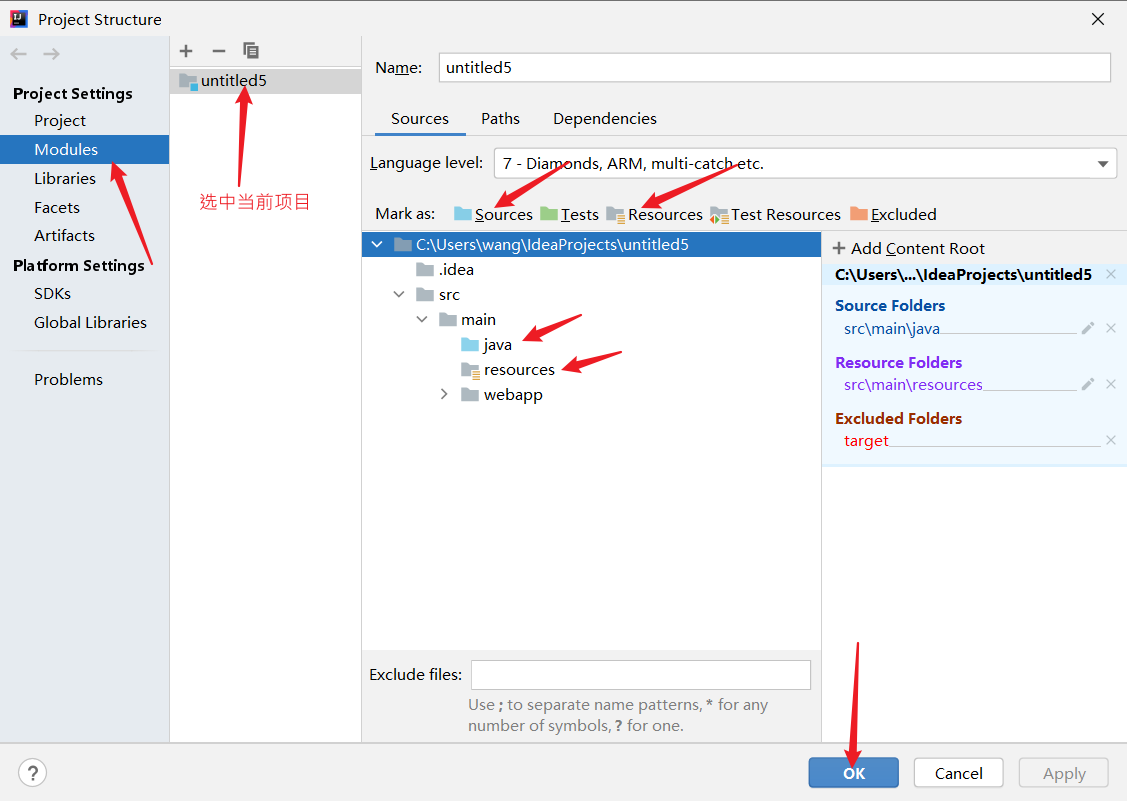This screenshot has width=1127, height=801.
Task: Mark folder as Tests
Action: tap(569, 214)
